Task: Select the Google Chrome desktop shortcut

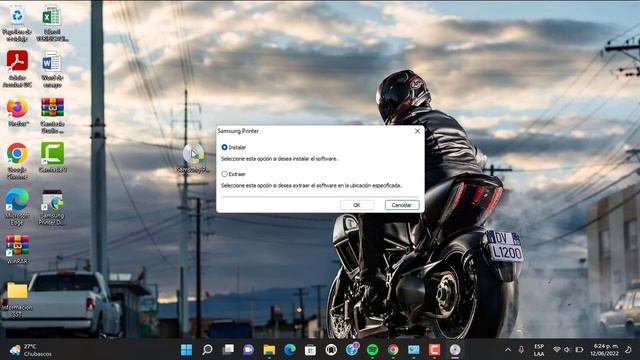Action: point(17,161)
